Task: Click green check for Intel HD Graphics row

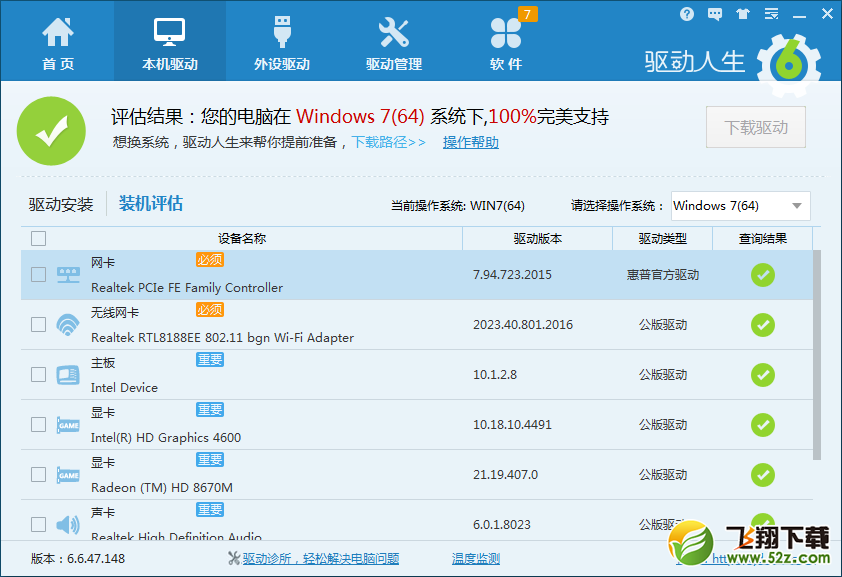Action: [763, 425]
